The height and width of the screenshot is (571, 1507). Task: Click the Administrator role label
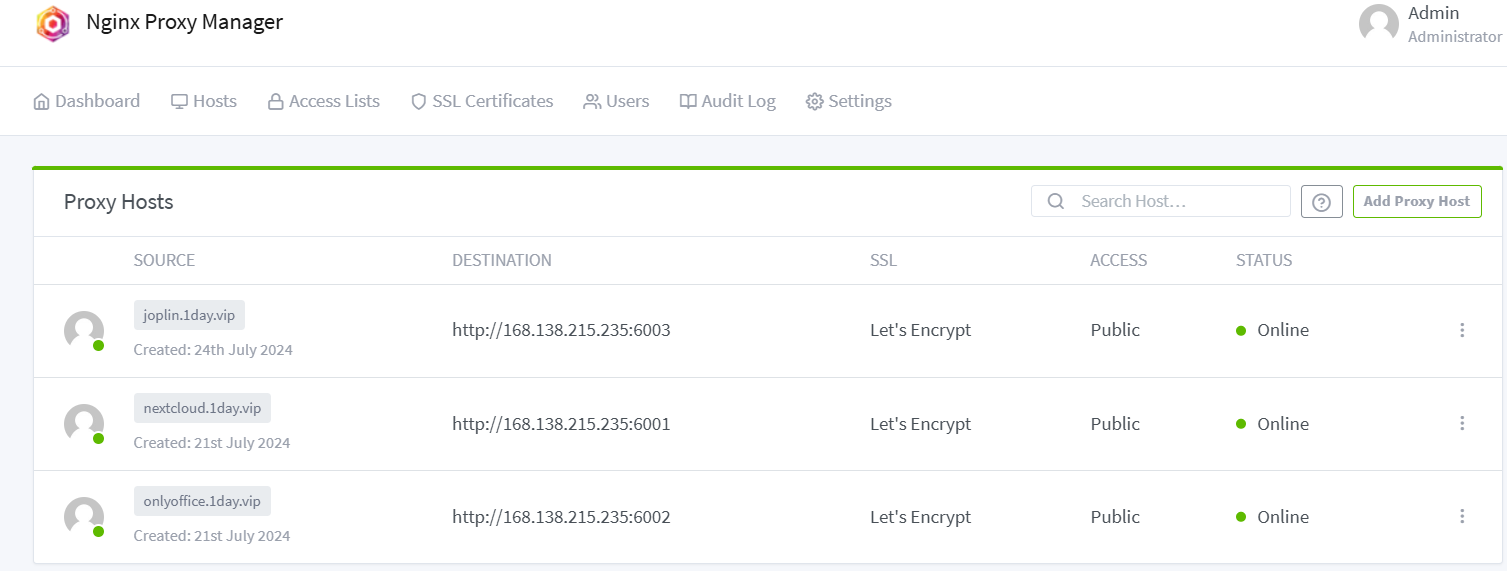coord(1455,37)
